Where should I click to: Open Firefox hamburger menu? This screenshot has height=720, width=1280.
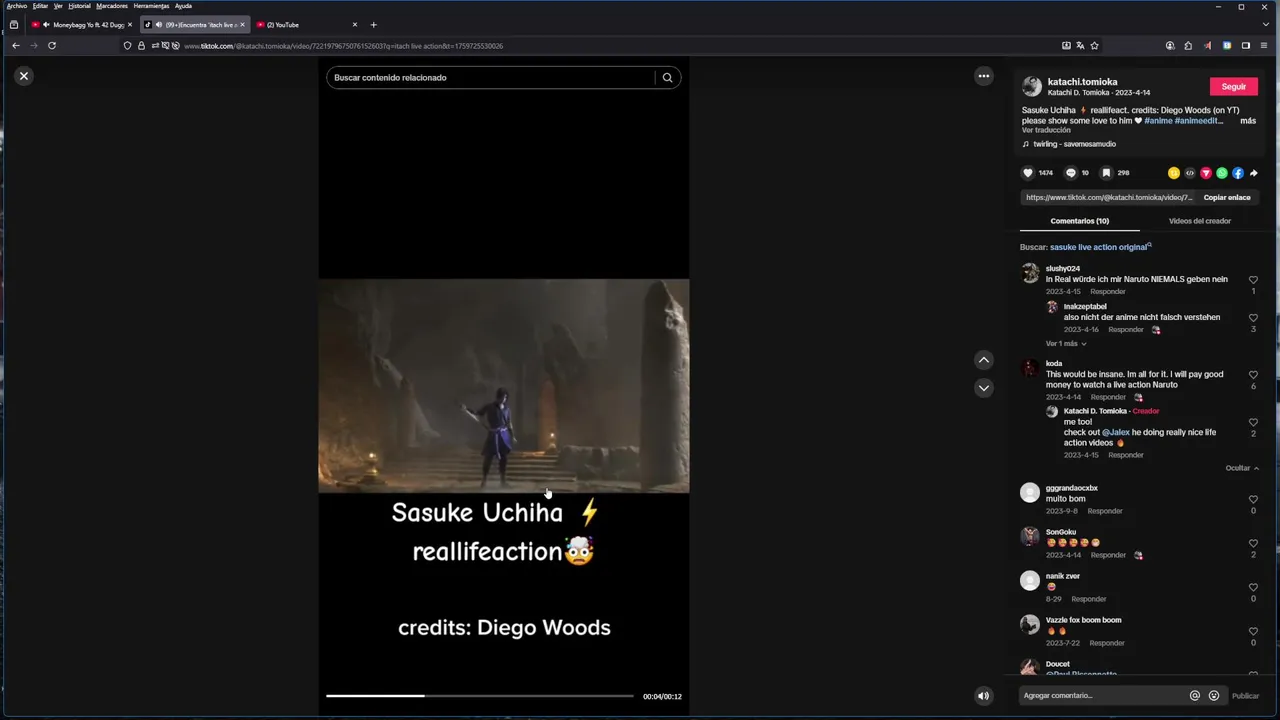tap(1264, 45)
